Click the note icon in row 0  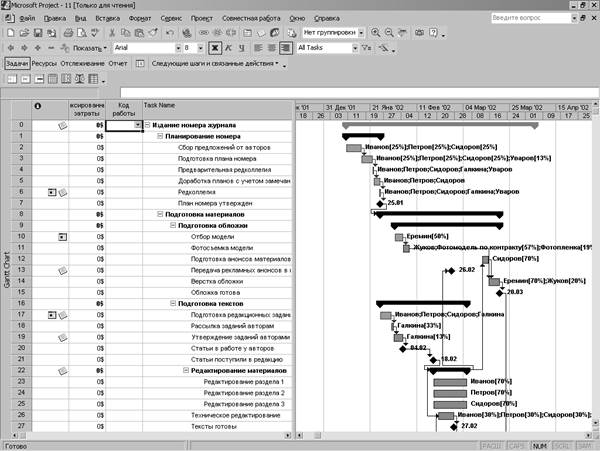(62, 126)
